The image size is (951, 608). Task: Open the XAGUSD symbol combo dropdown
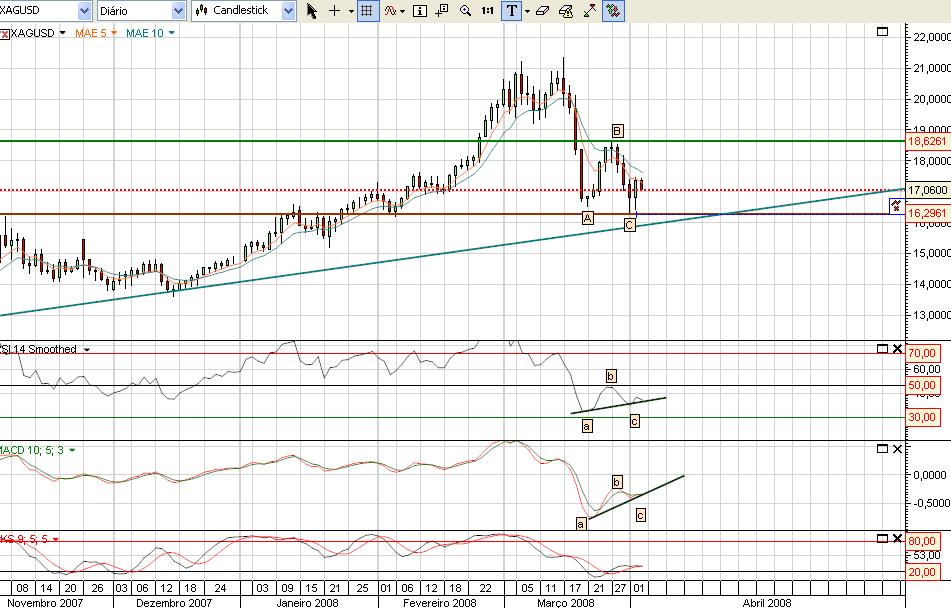pyautogui.click(x=84, y=11)
